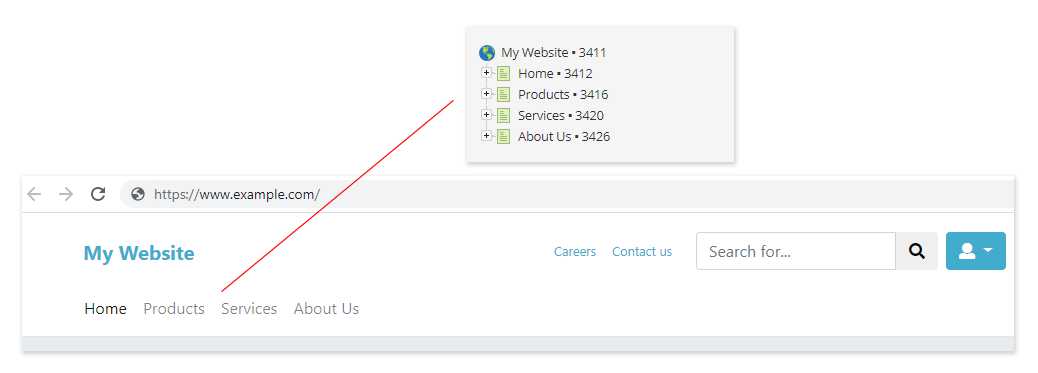The image size is (1038, 373).
Task: Click the browser back arrow
Action: click(x=34, y=194)
